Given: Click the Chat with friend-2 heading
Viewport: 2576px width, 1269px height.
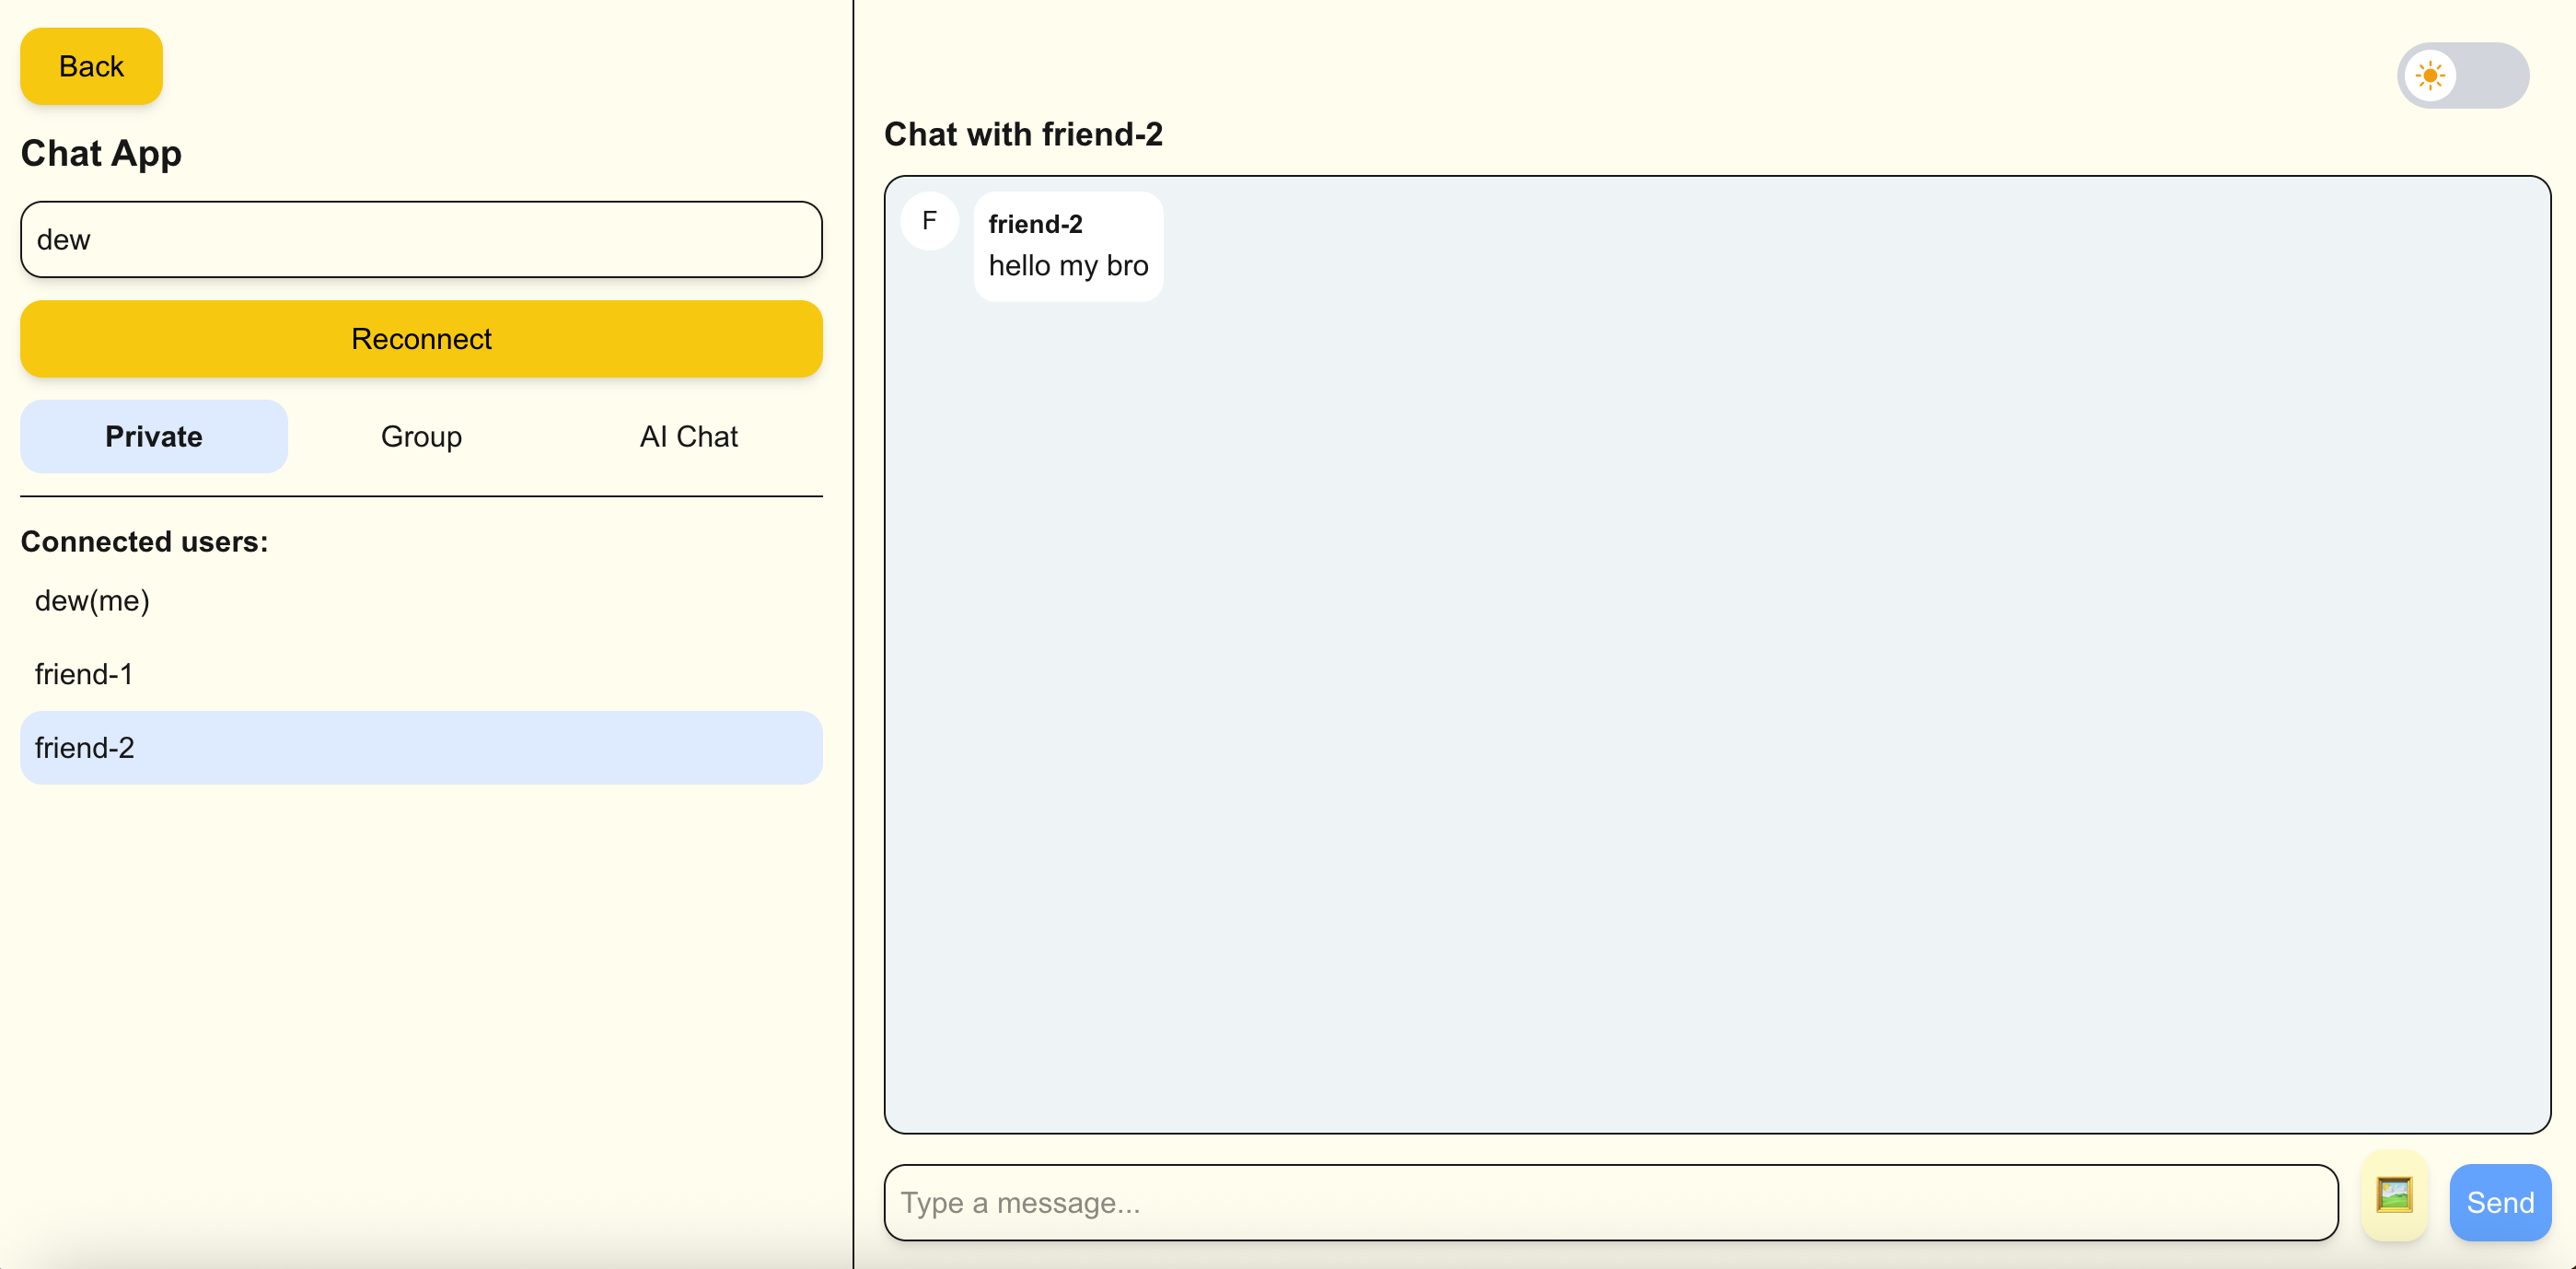Looking at the screenshot, I should [x=1023, y=134].
